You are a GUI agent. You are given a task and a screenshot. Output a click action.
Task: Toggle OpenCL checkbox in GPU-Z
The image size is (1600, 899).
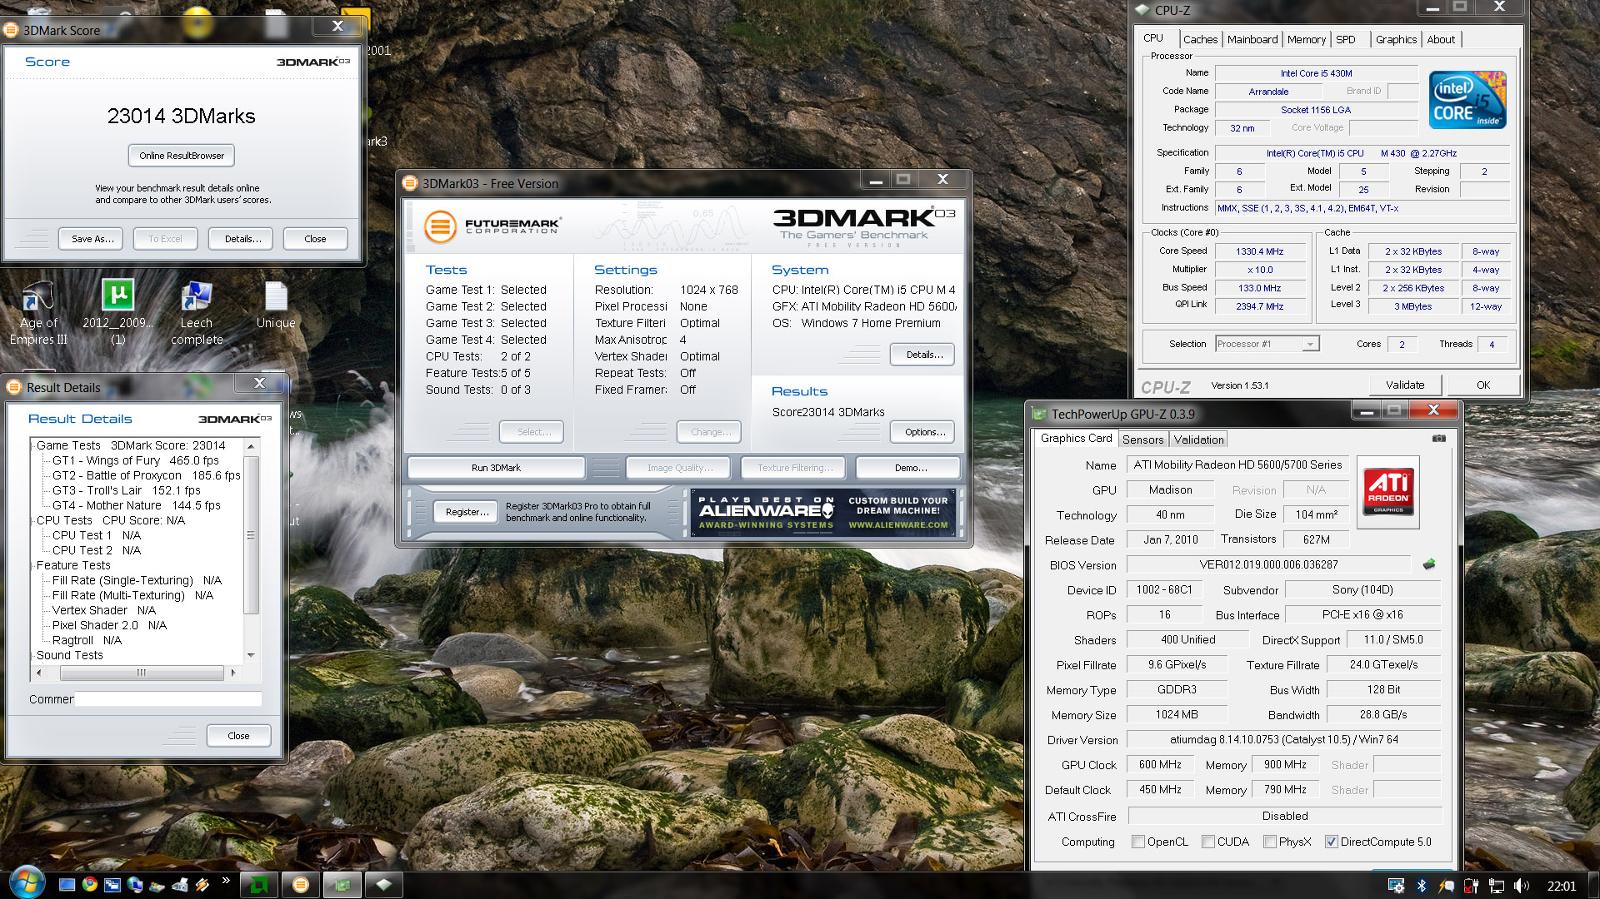pos(1138,842)
